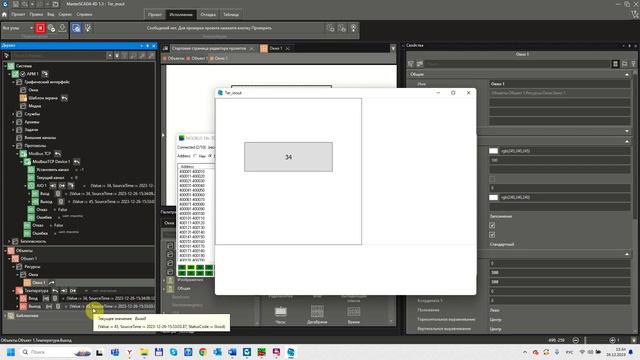Click the arrow icon next to Окно 1 tree item
The image size is (640, 360).
(x=52, y=282)
